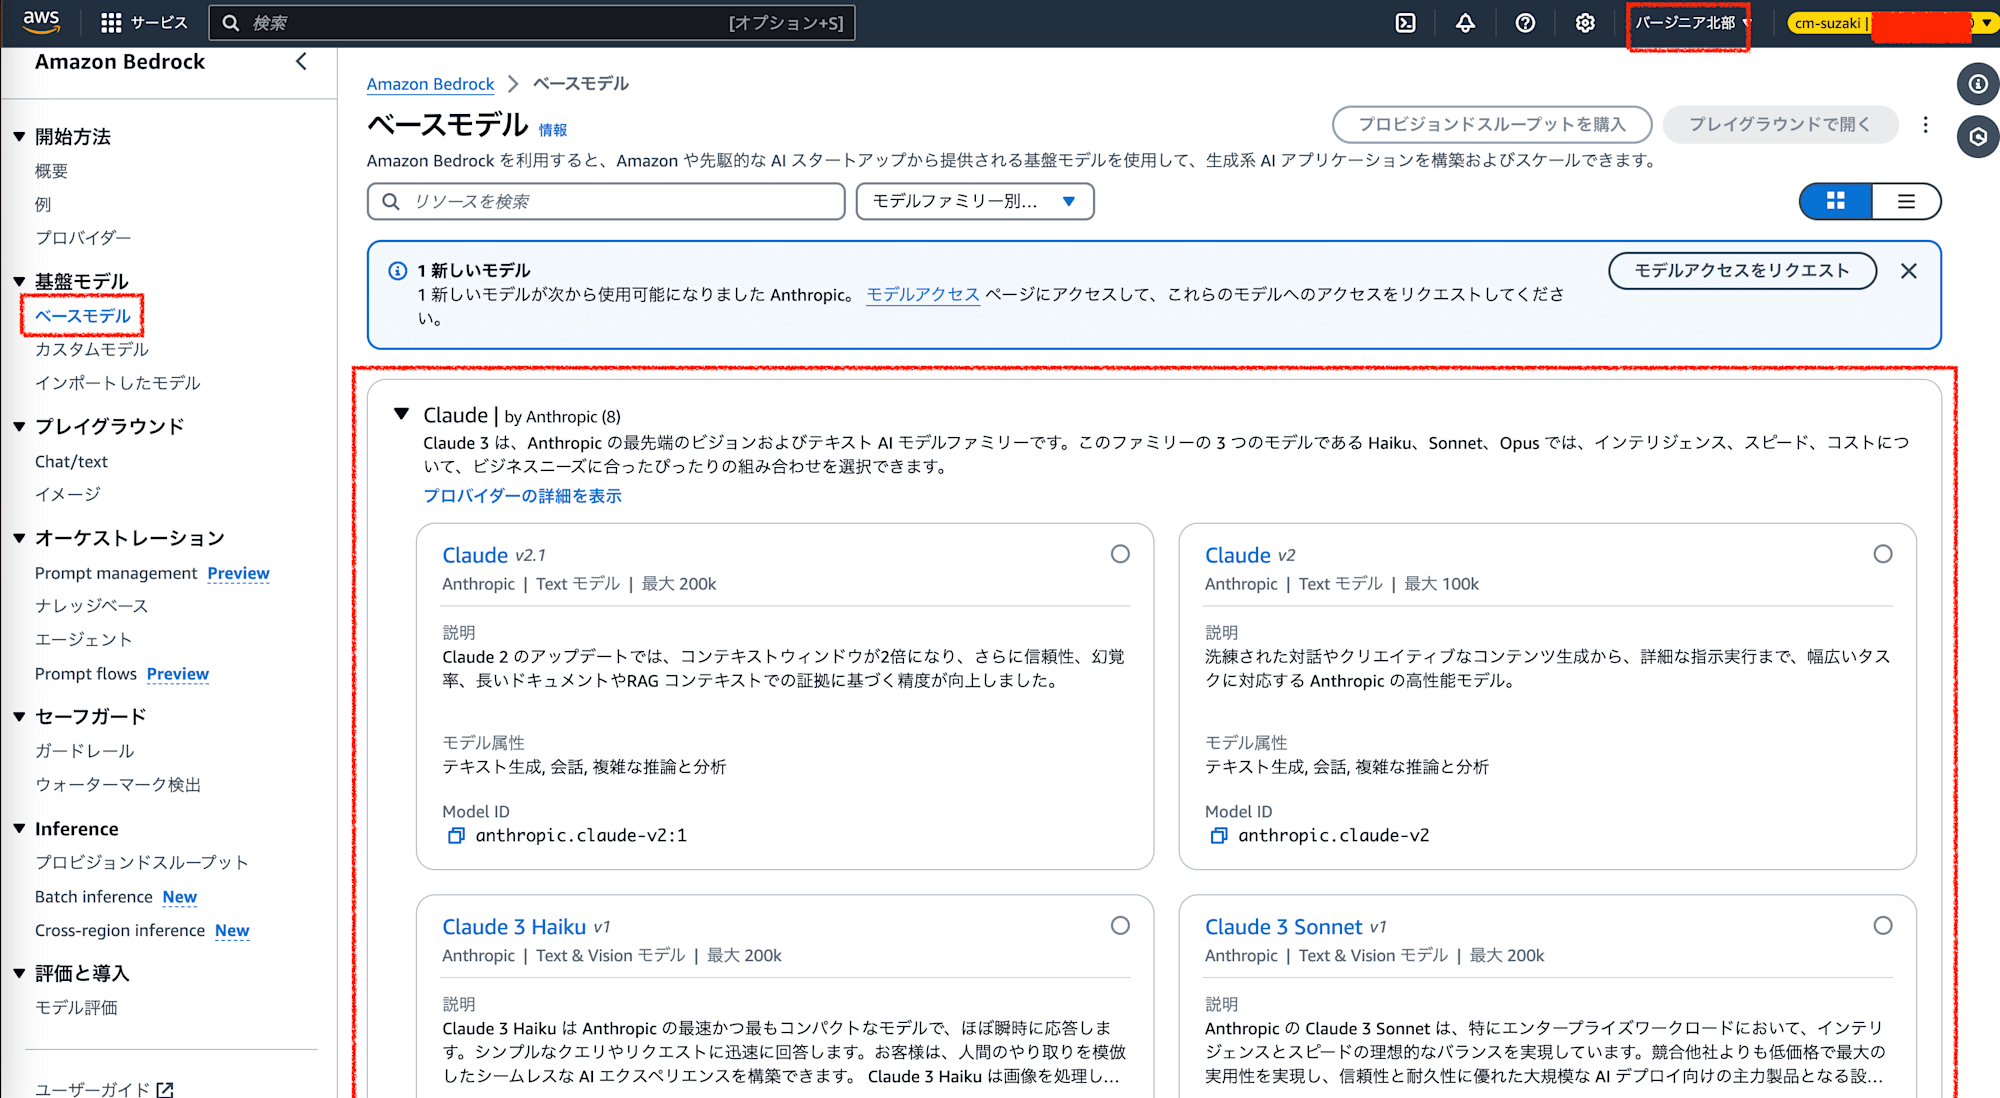Follow the モデルアクセス link in banner

pos(922,294)
